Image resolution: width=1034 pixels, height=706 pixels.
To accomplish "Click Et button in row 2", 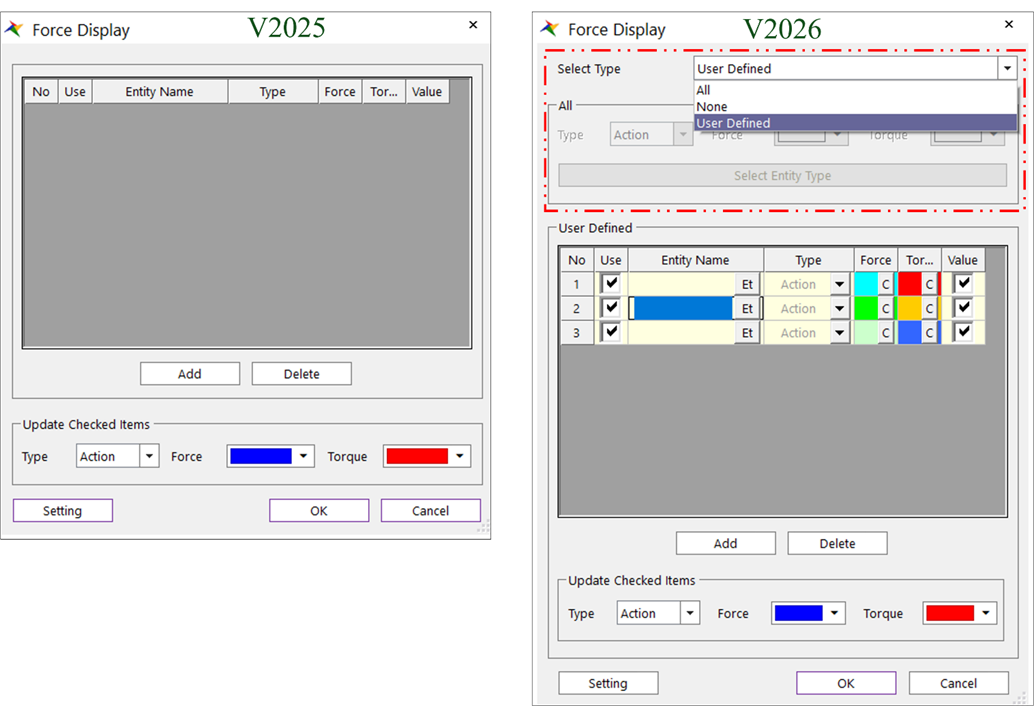I will coord(747,309).
